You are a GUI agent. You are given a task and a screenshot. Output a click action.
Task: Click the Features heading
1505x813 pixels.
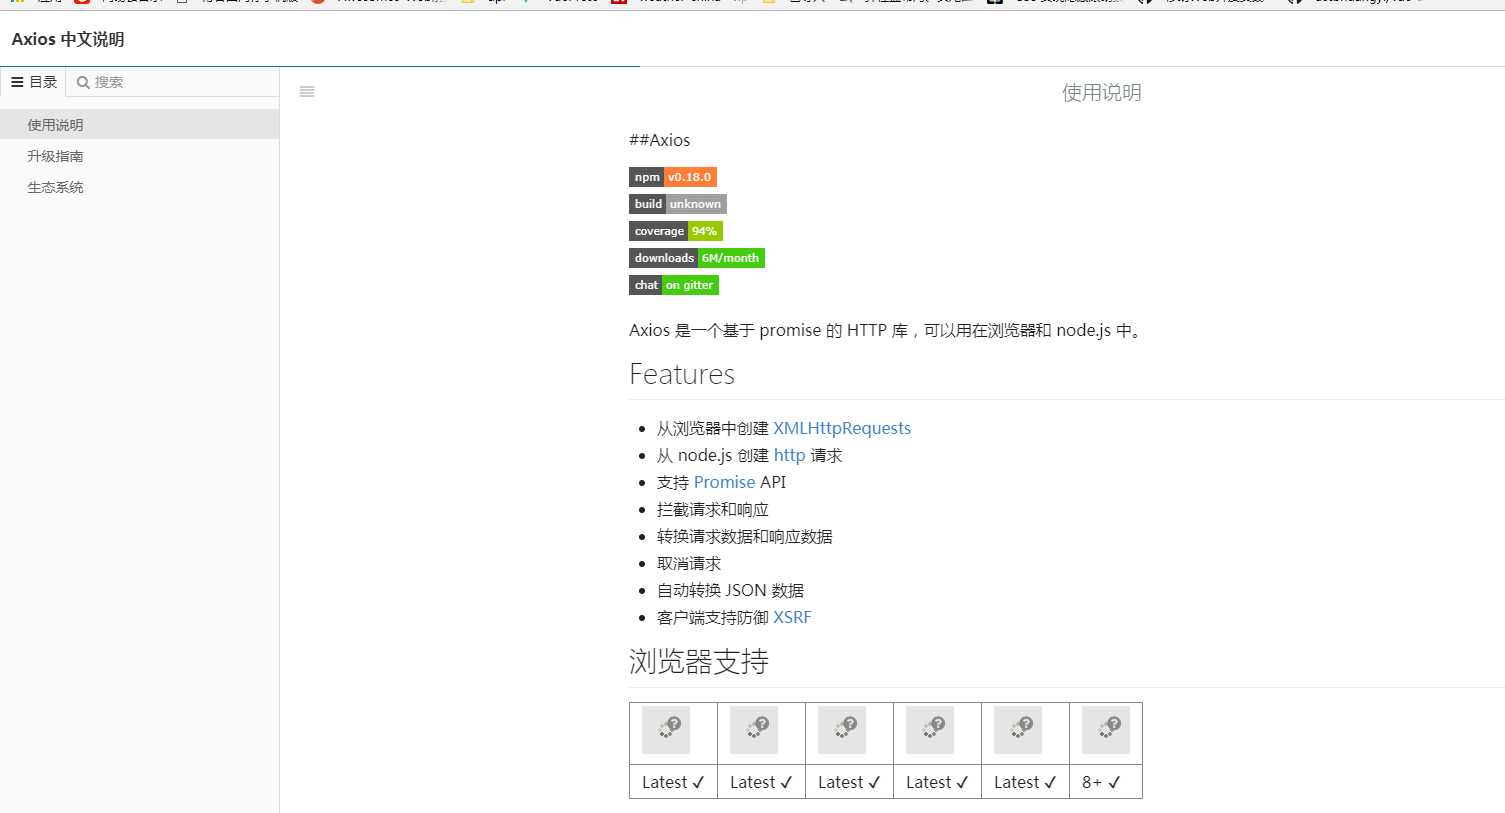coord(682,374)
